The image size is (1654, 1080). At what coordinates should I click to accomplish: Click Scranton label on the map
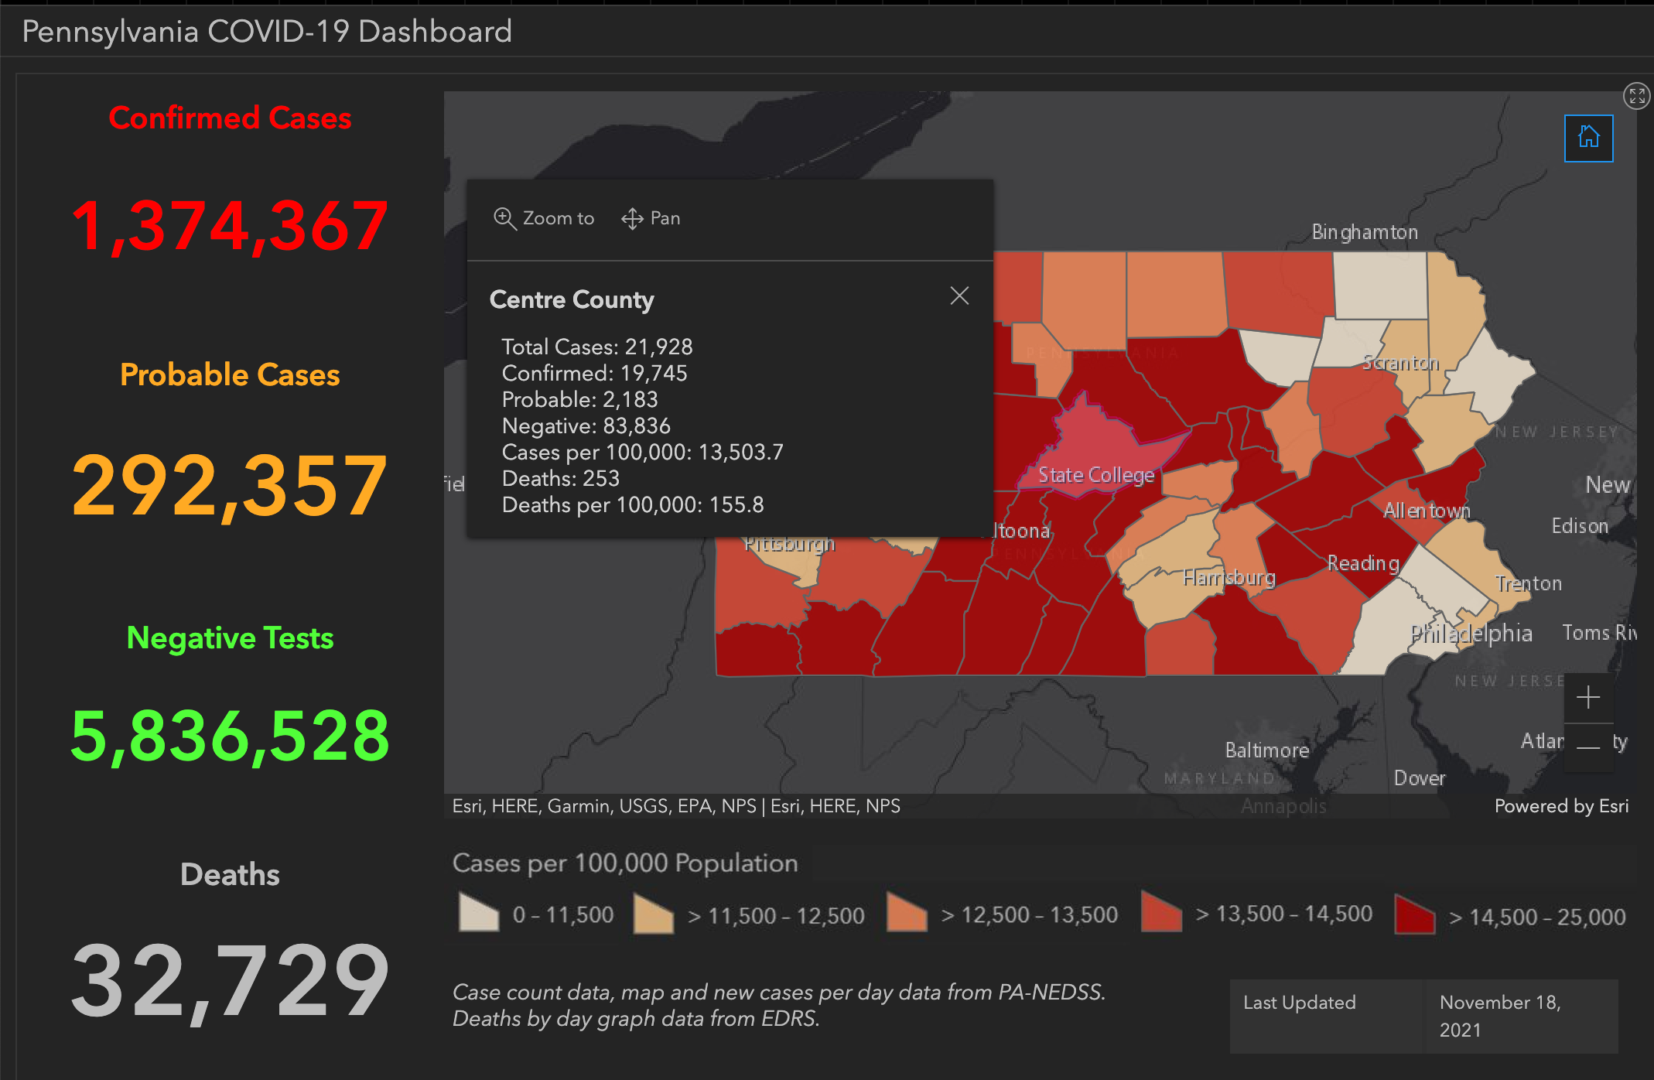coord(1401,363)
